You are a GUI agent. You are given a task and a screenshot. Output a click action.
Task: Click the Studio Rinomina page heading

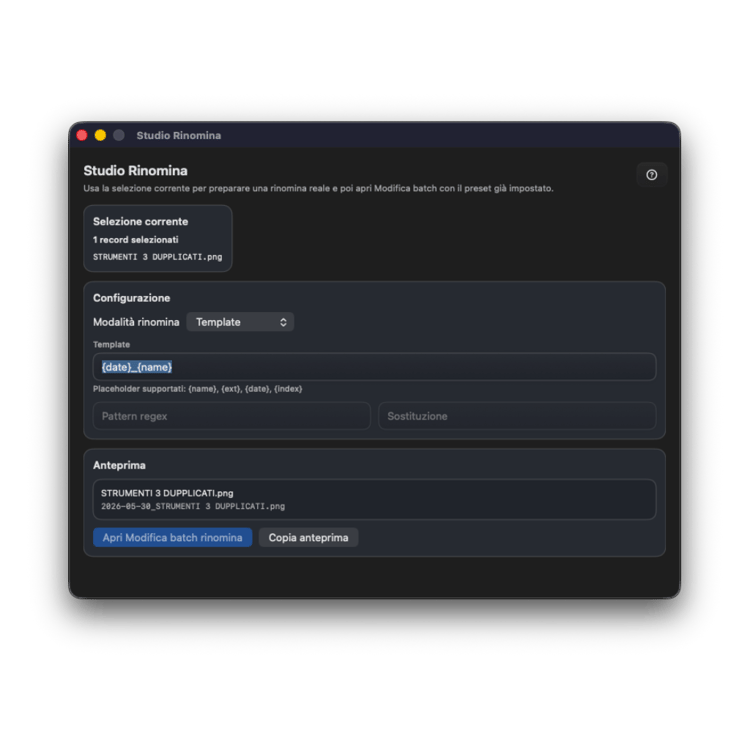135,171
